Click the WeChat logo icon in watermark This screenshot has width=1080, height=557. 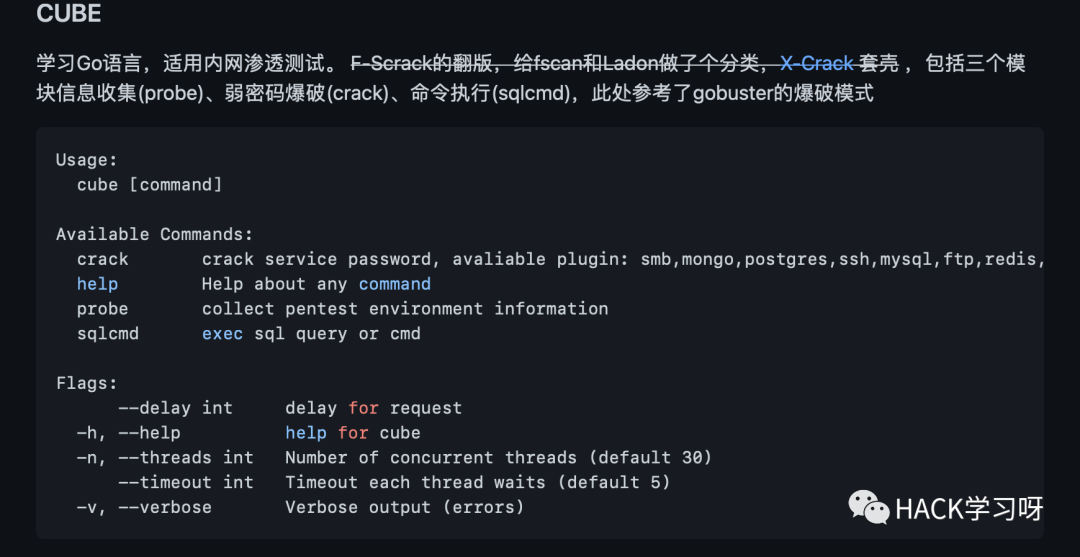(869, 507)
